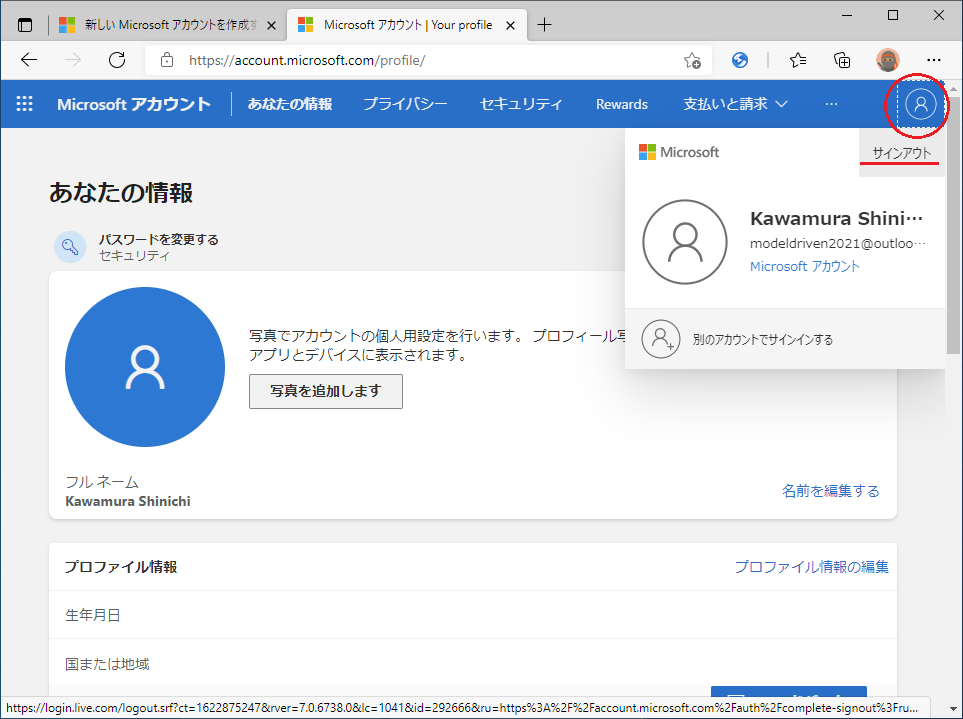Select the 生年月日 profile row
963x719 pixels.
473,615
